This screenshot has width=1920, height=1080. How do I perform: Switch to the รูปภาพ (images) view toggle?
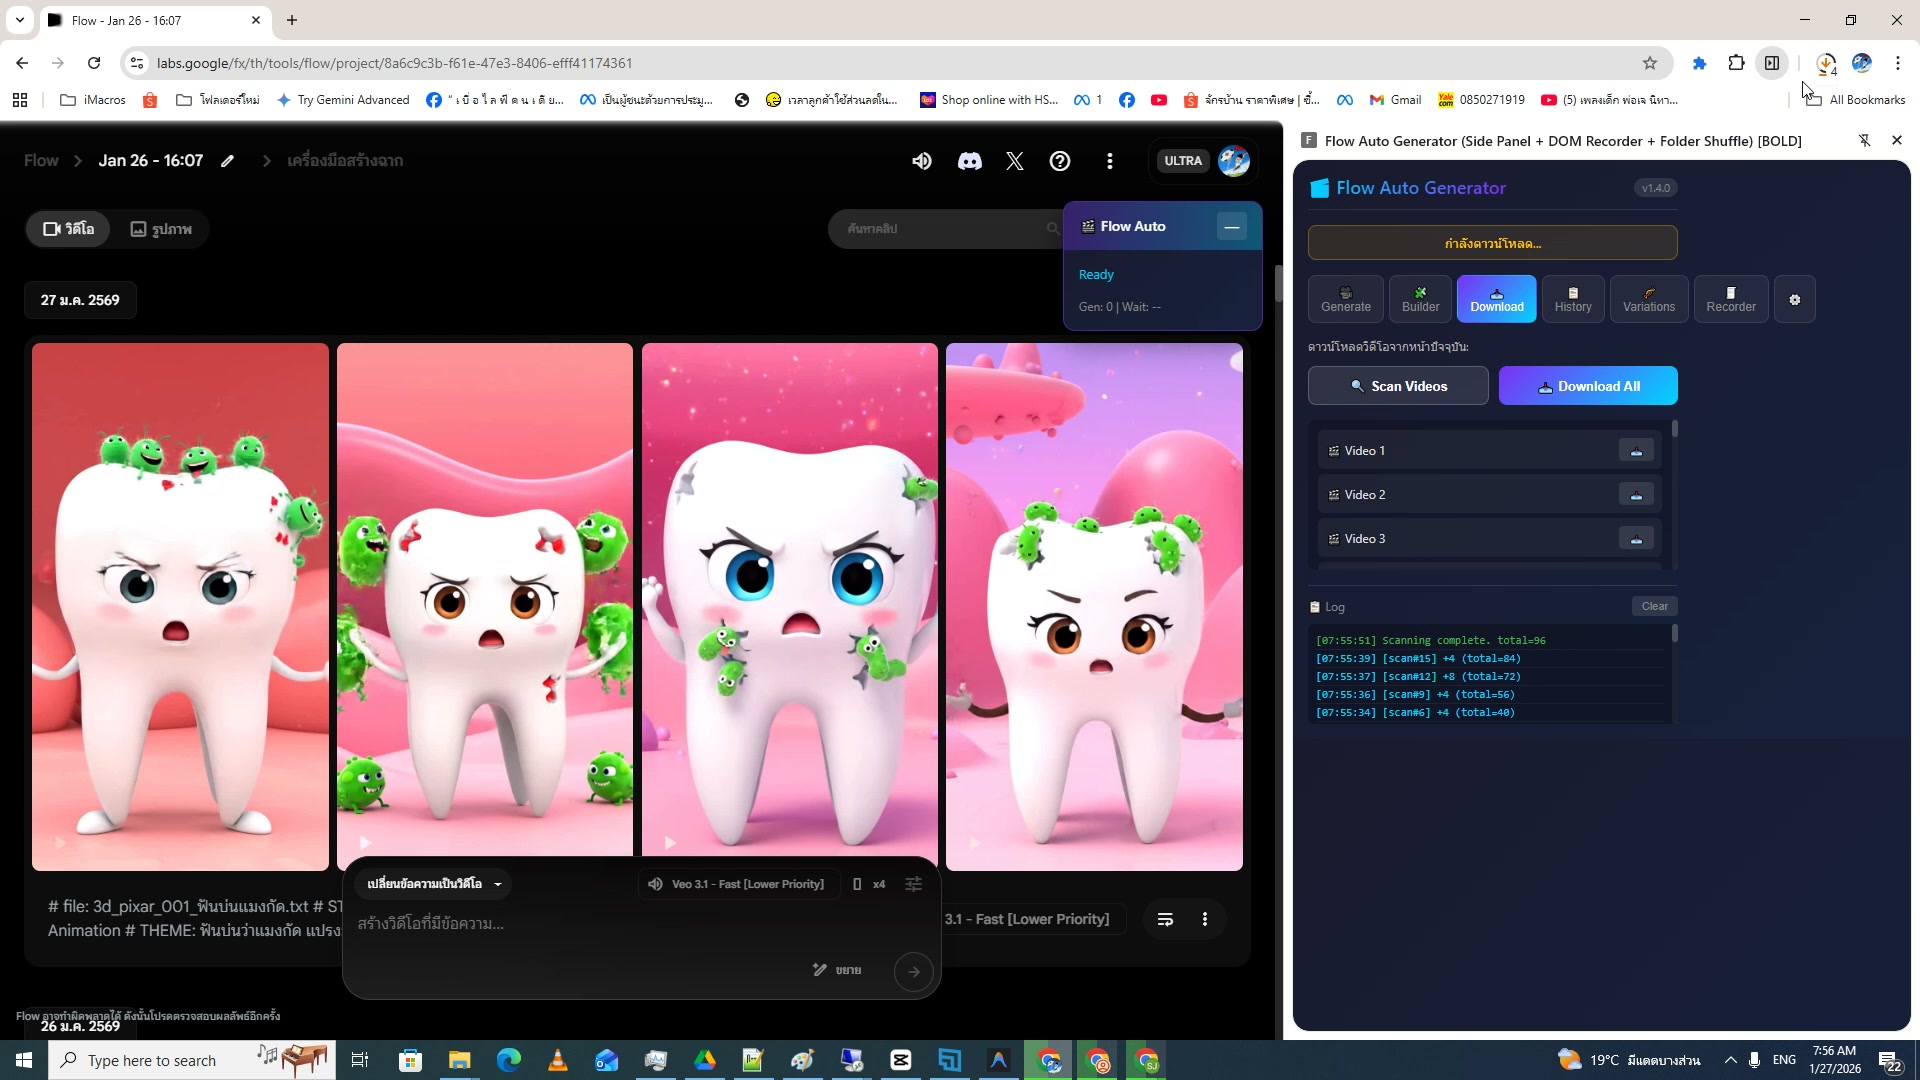pyautogui.click(x=161, y=229)
